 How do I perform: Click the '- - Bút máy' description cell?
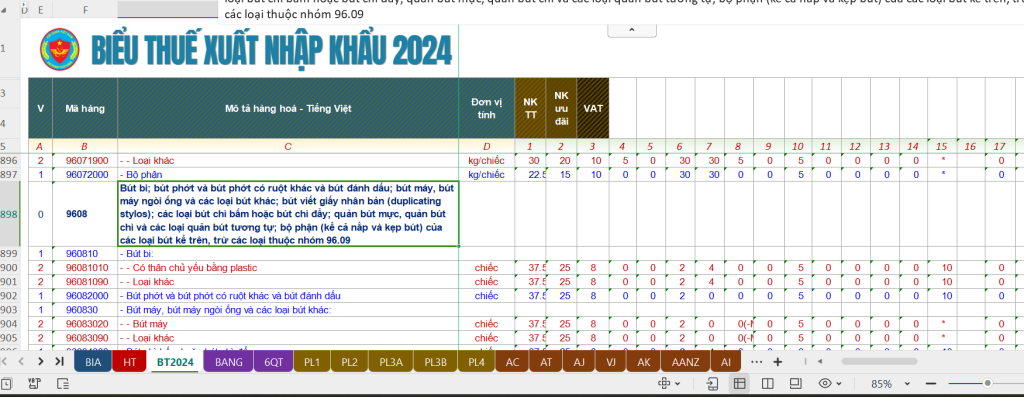pos(288,324)
